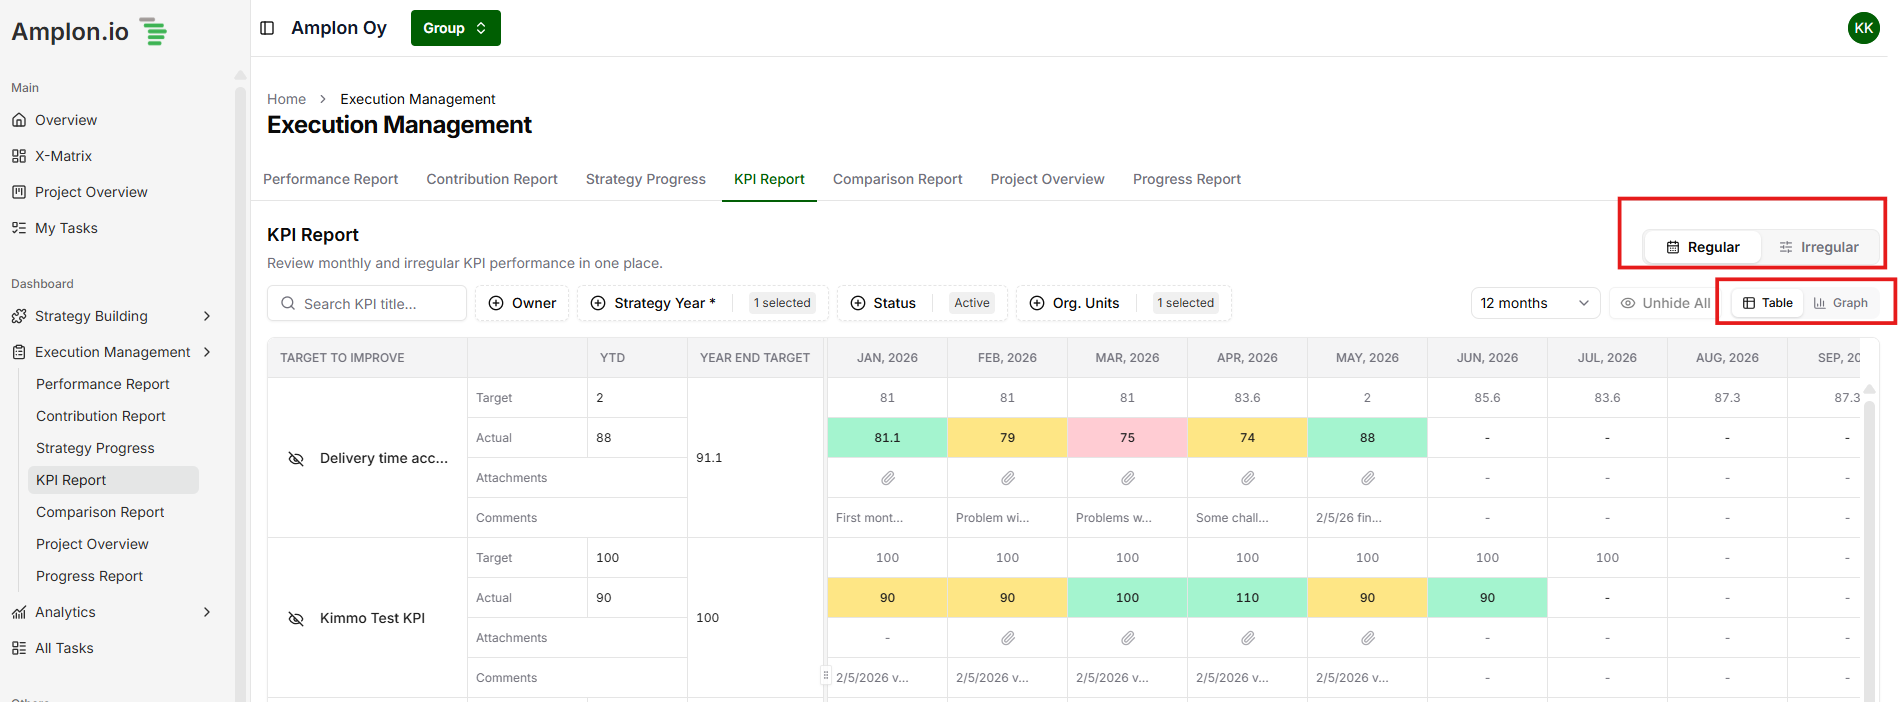
Task: Click the '1 selected' Strategy Year badge
Action: [x=782, y=303]
